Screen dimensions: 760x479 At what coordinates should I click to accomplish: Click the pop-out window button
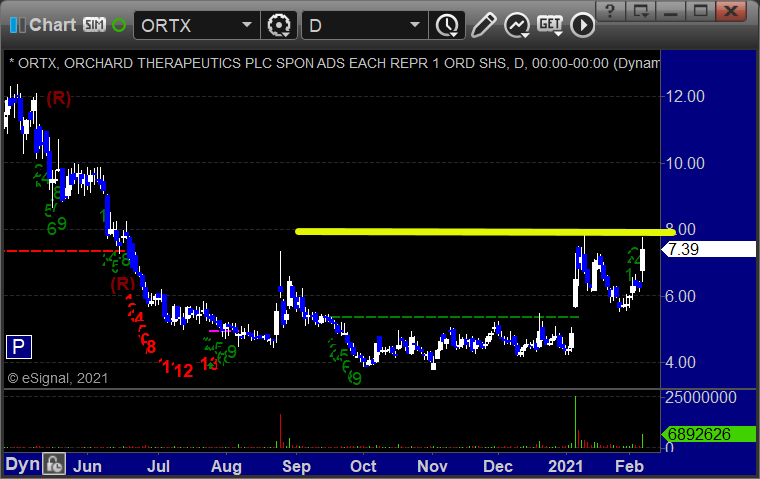(x=640, y=10)
